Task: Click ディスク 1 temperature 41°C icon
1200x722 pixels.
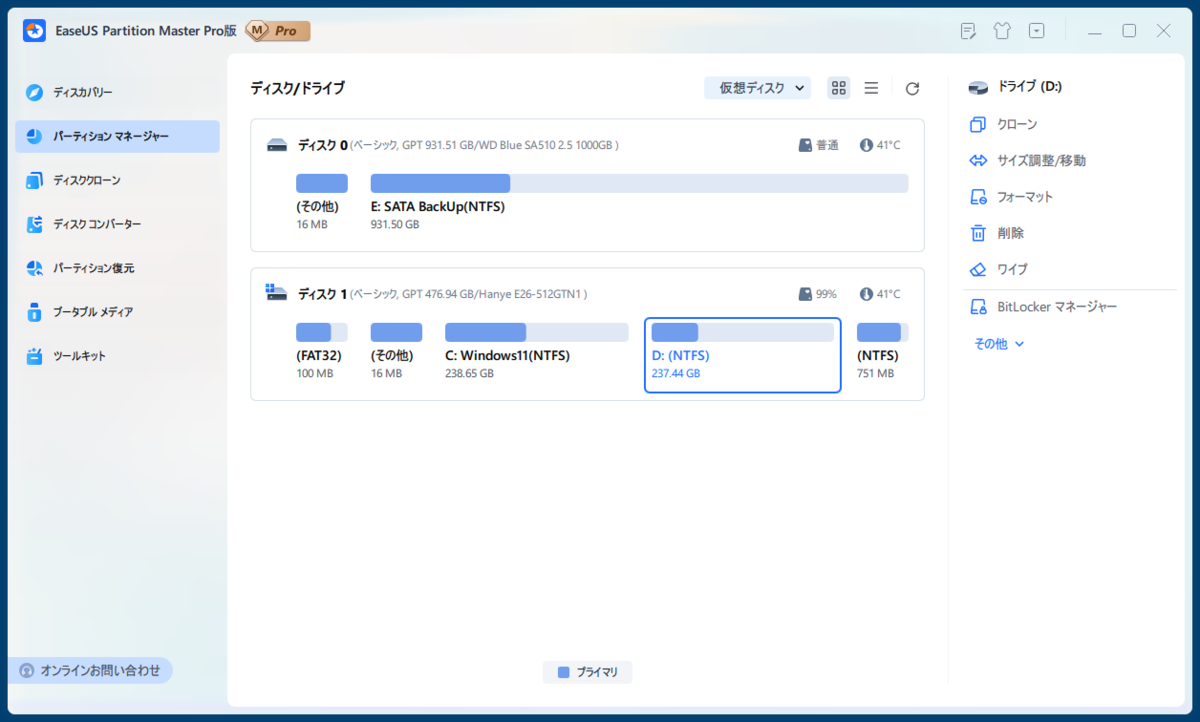Action: (866, 294)
